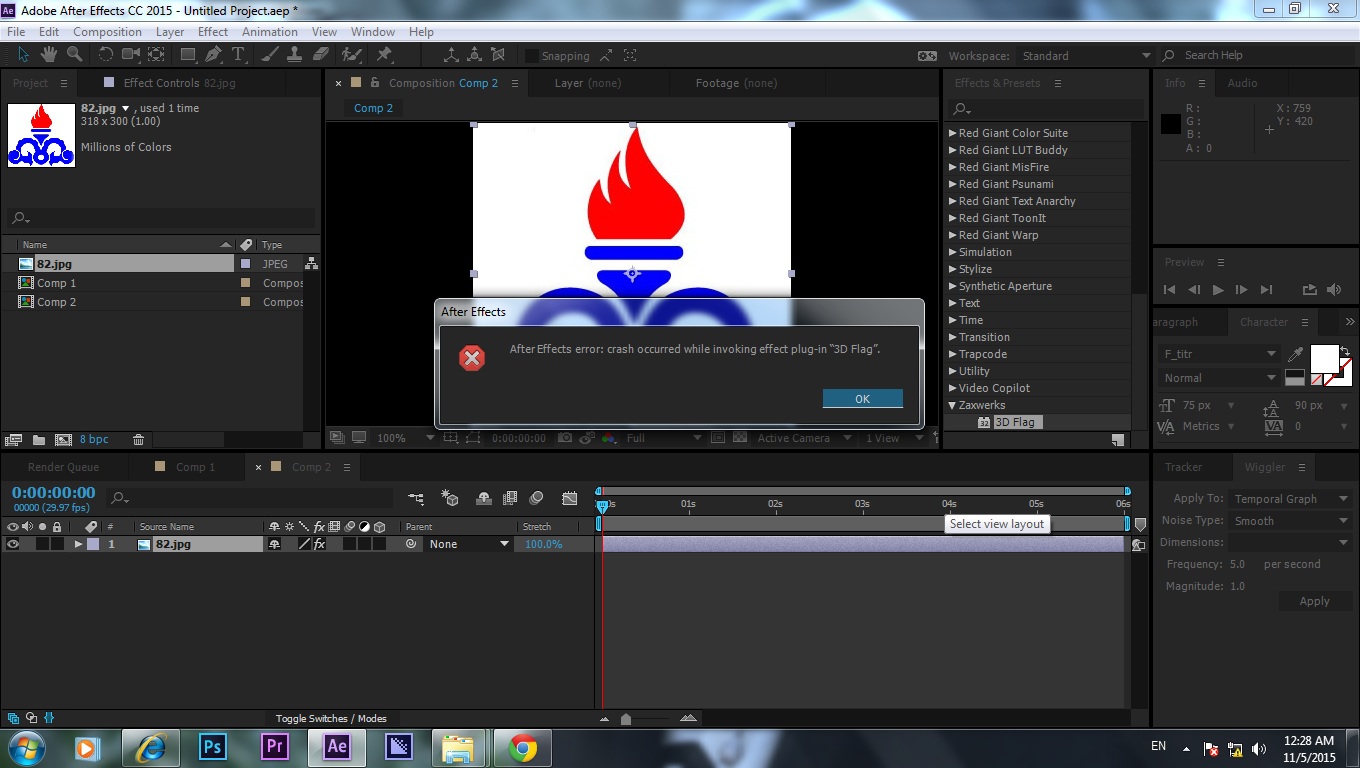Screen dimensions: 1360x768
Task: Select the Roto Brush tool
Action: 351,55
